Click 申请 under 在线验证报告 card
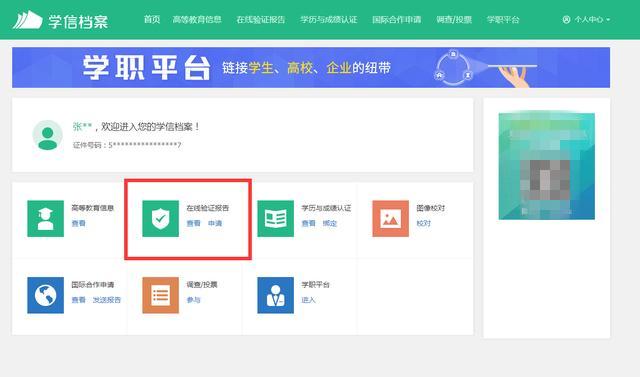 click(x=215, y=223)
